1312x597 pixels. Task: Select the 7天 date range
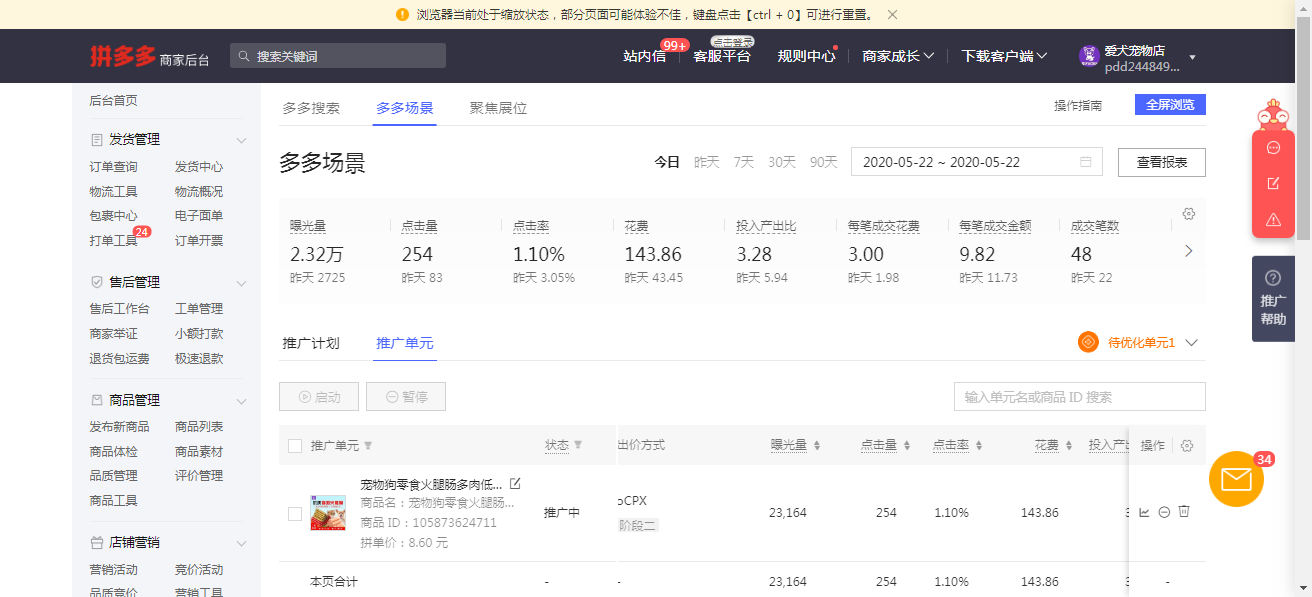pyautogui.click(x=744, y=162)
